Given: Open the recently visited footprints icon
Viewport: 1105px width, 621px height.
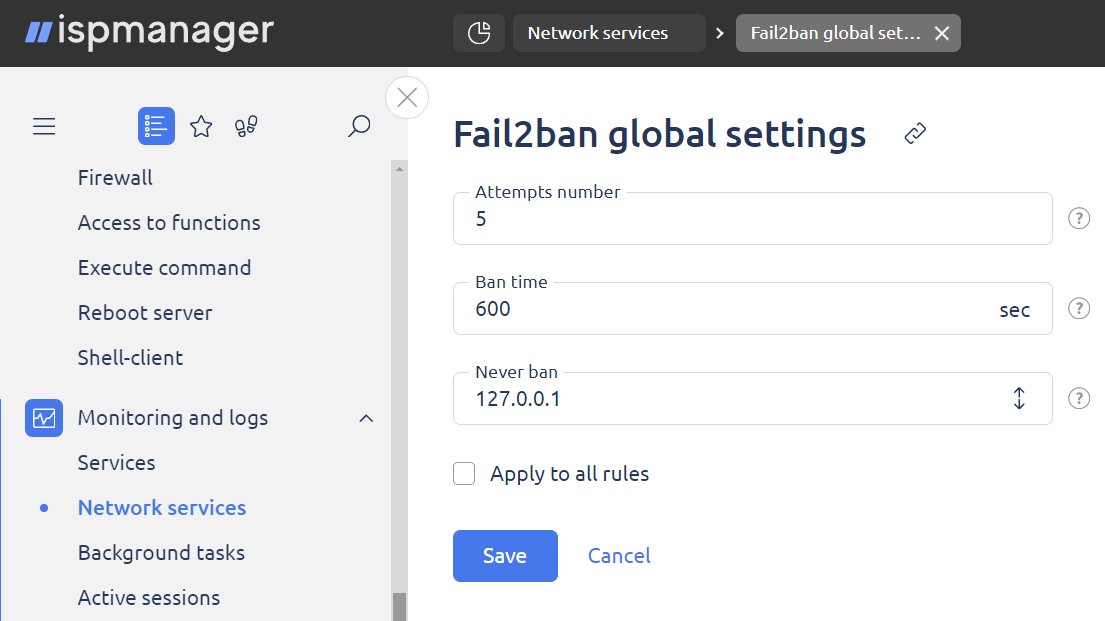Looking at the screenshot, I should [x=246, y=126].
